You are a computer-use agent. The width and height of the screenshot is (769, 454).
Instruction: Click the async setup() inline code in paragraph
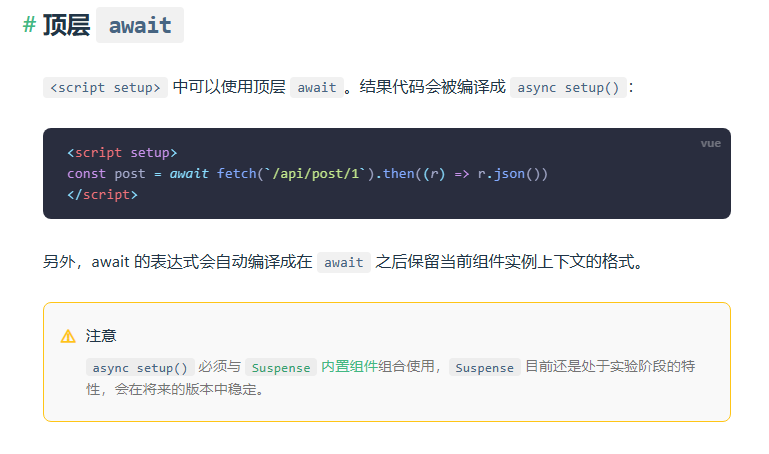(568, 87)
